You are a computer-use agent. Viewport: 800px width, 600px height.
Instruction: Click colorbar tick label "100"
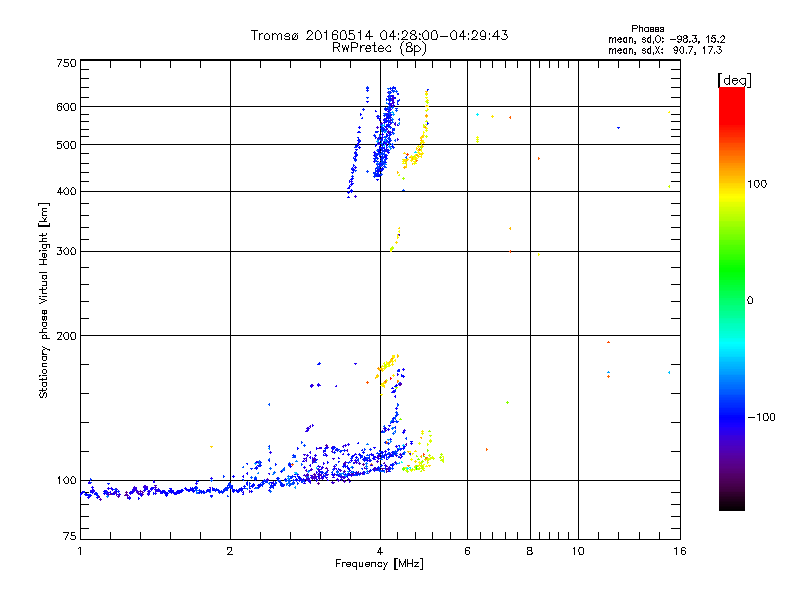pyautogui.click(x=757, y=184)
